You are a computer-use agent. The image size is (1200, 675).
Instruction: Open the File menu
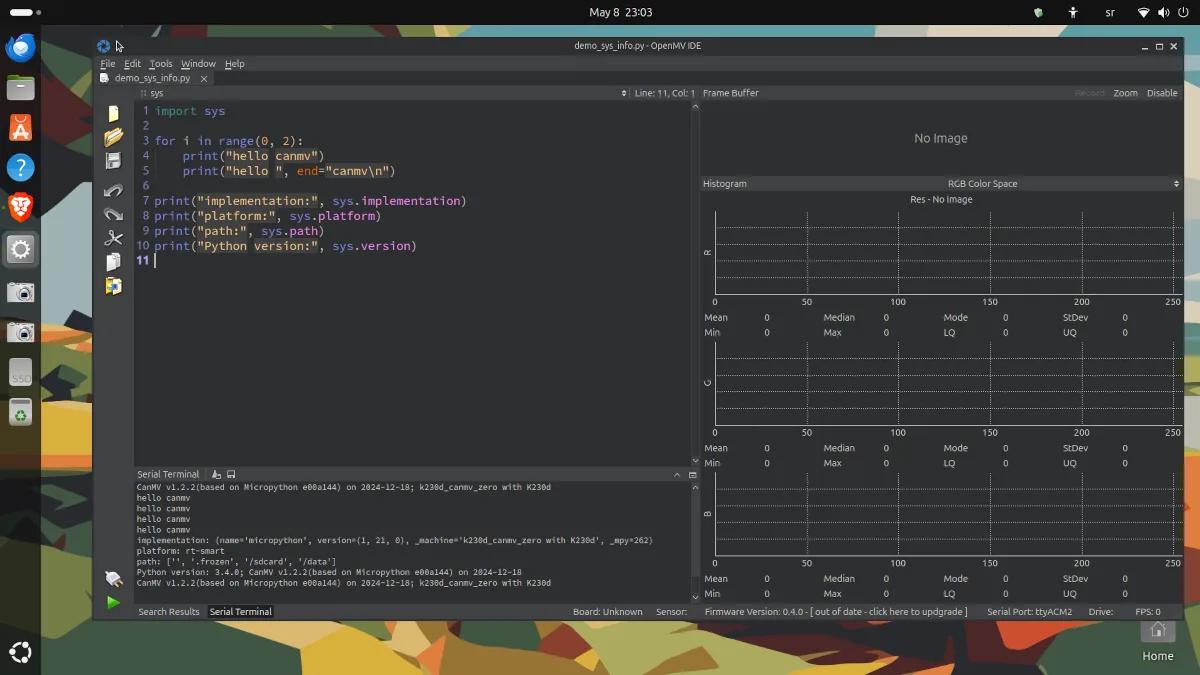[x=108, y=64]
